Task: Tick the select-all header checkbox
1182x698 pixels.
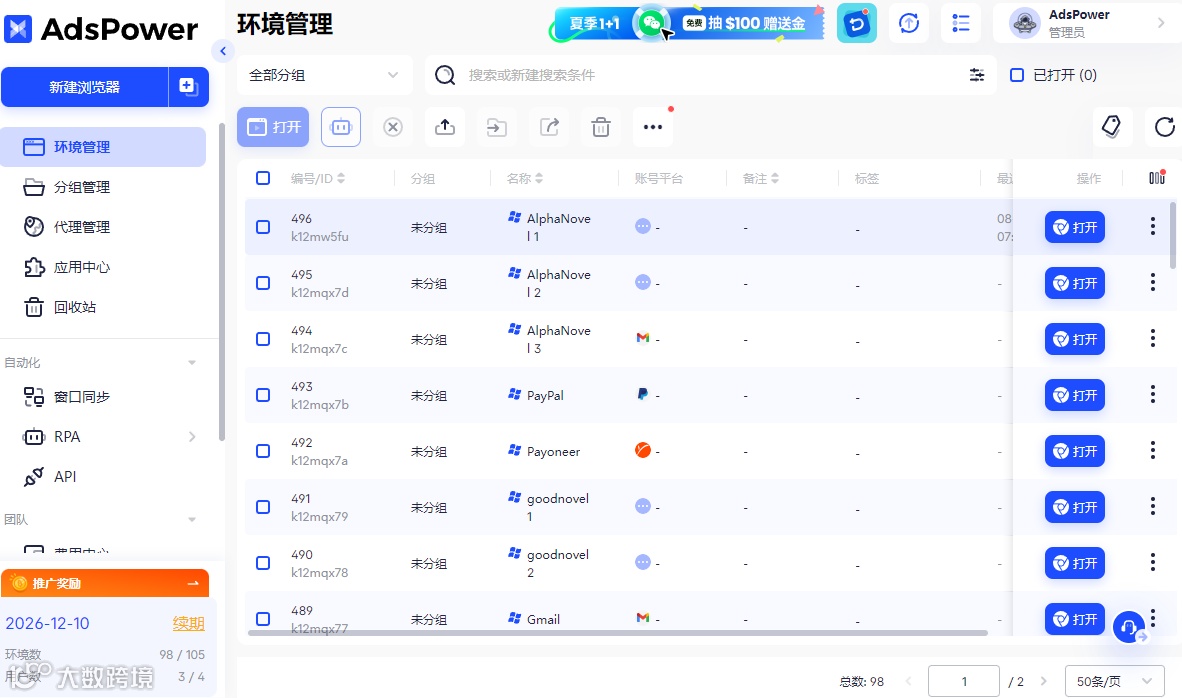Action: (263, 178)
